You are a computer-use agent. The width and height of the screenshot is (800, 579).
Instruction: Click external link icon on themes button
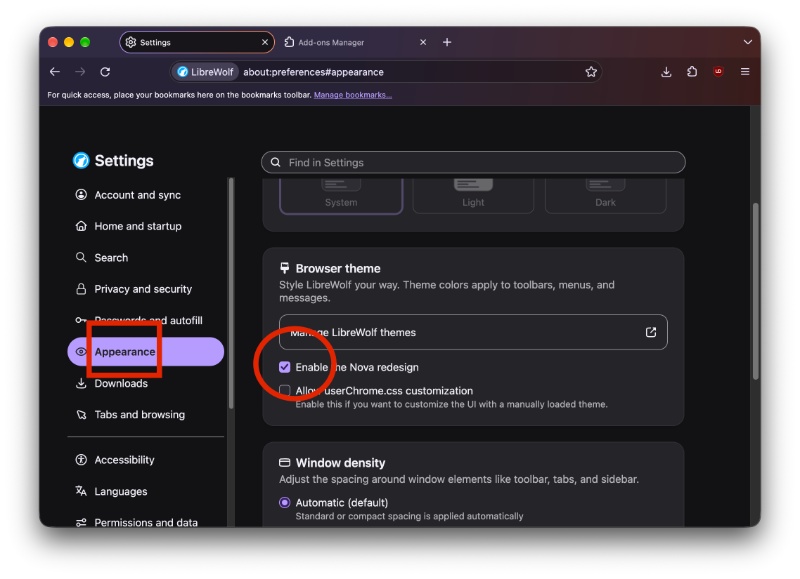coord(651,332)
